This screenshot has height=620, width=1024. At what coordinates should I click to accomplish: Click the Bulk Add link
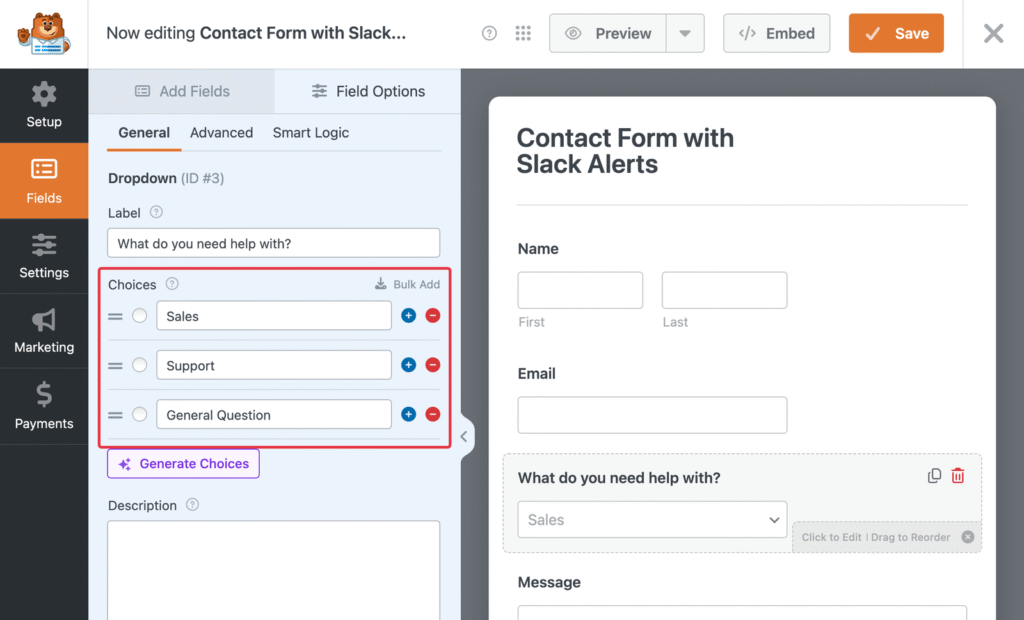[408, 284]
